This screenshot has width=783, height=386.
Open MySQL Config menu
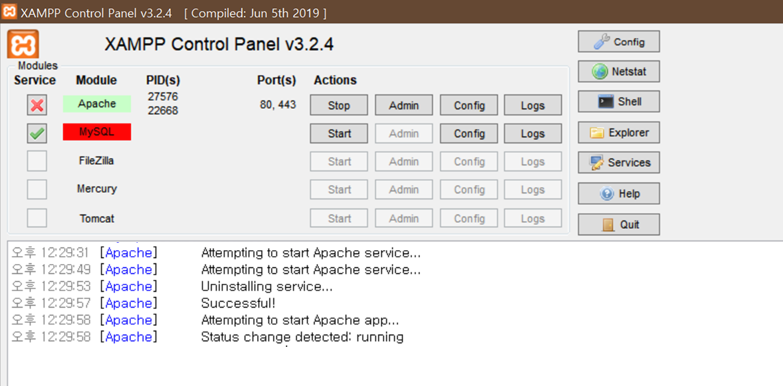(469, 133)
